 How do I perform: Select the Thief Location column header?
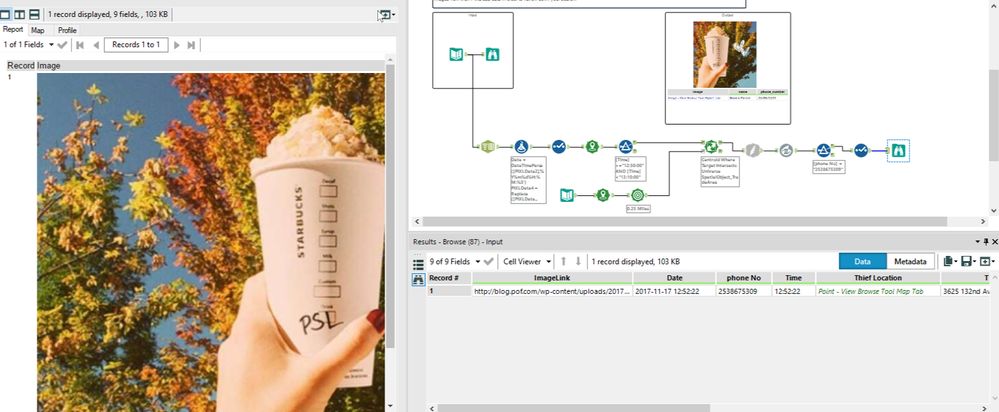[878, 278]
